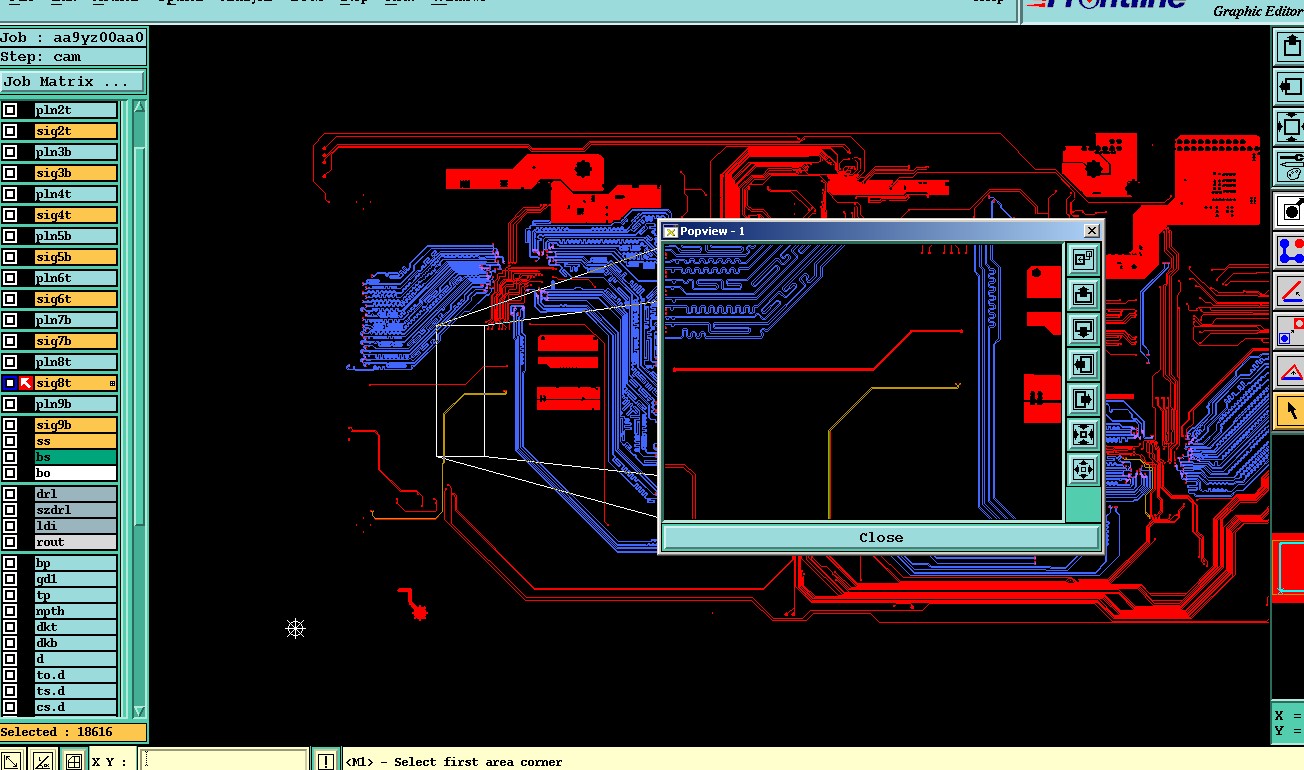Toggle display checkbox for layer sig2t
Image resolution: width=1304 pixels, height=770 pixels.
click(10, 131)
